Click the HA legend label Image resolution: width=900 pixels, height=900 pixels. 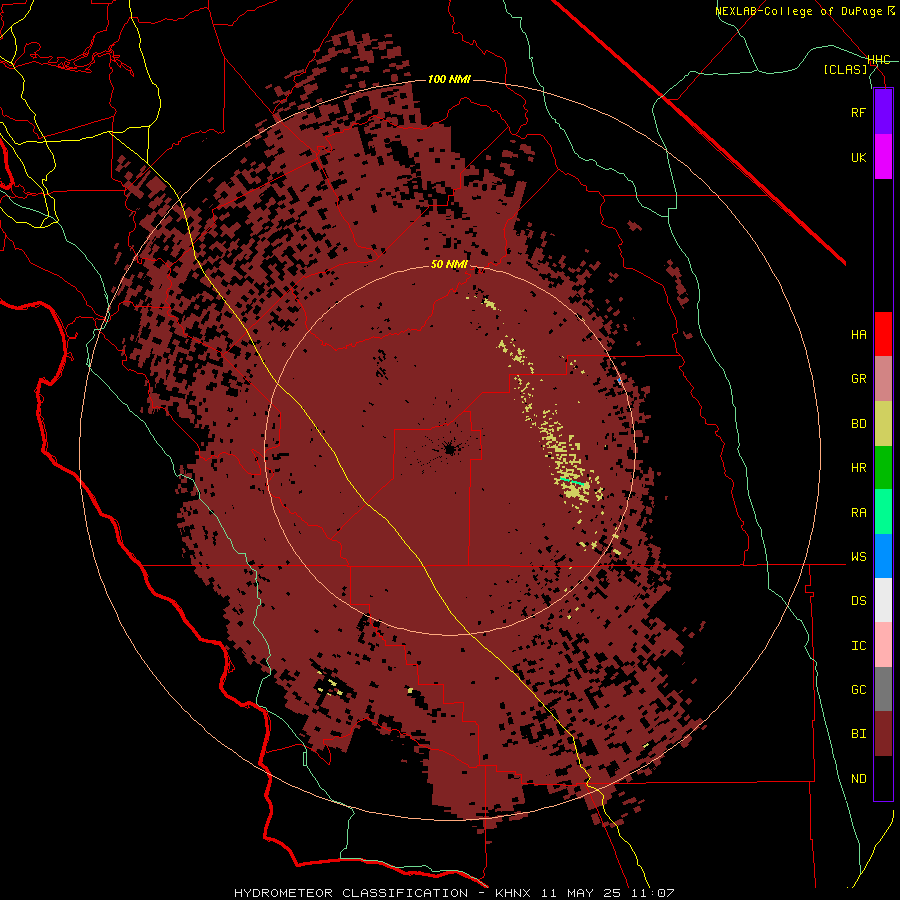coord(858,335)
